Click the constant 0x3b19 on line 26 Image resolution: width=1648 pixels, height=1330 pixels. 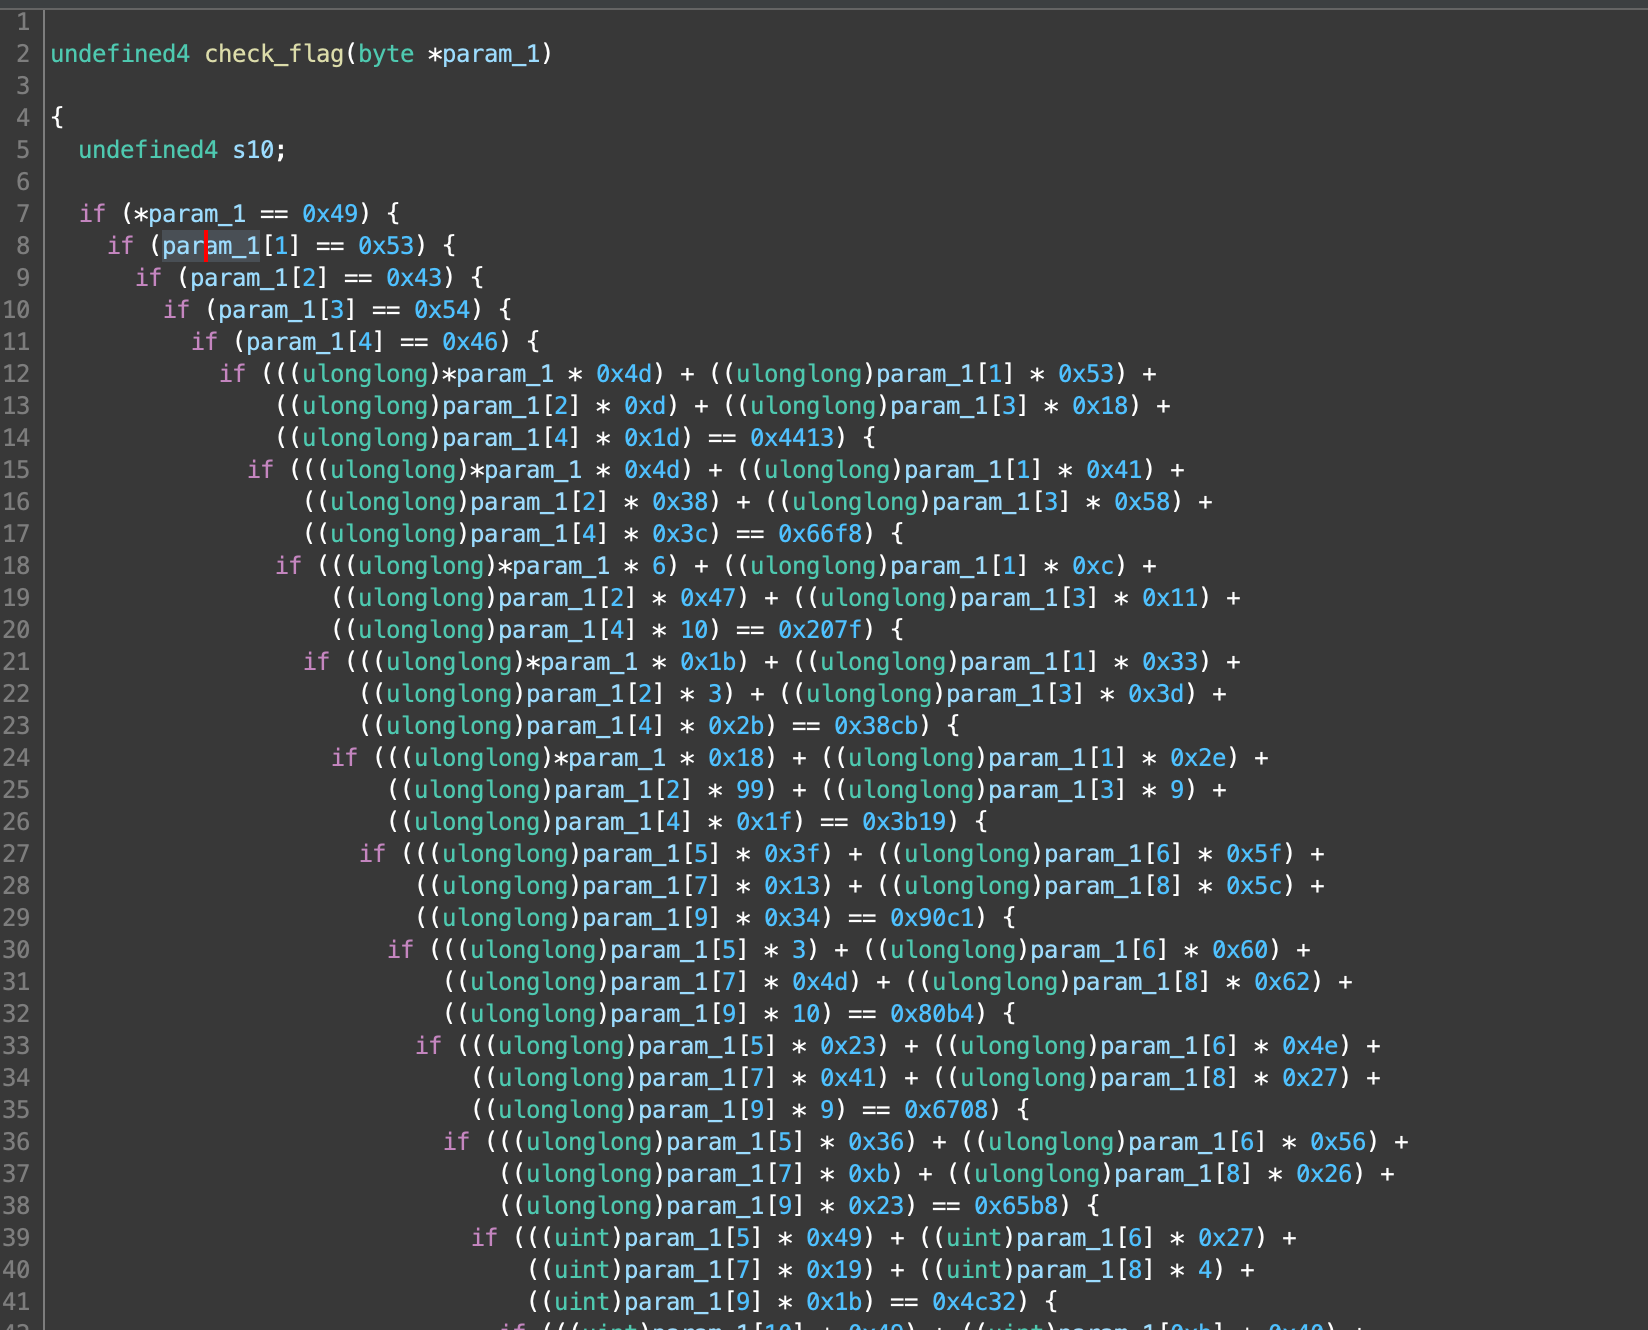click(904, 822)
